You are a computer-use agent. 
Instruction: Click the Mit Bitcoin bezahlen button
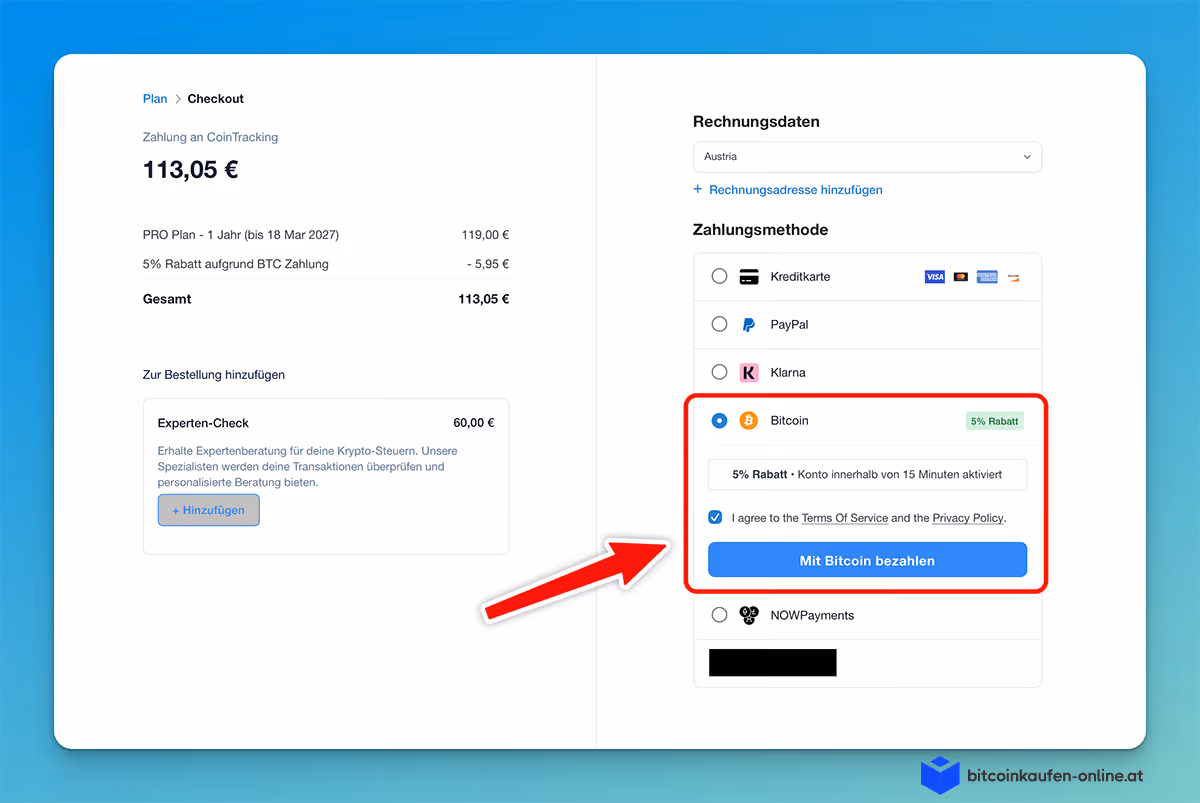[867, 560]
